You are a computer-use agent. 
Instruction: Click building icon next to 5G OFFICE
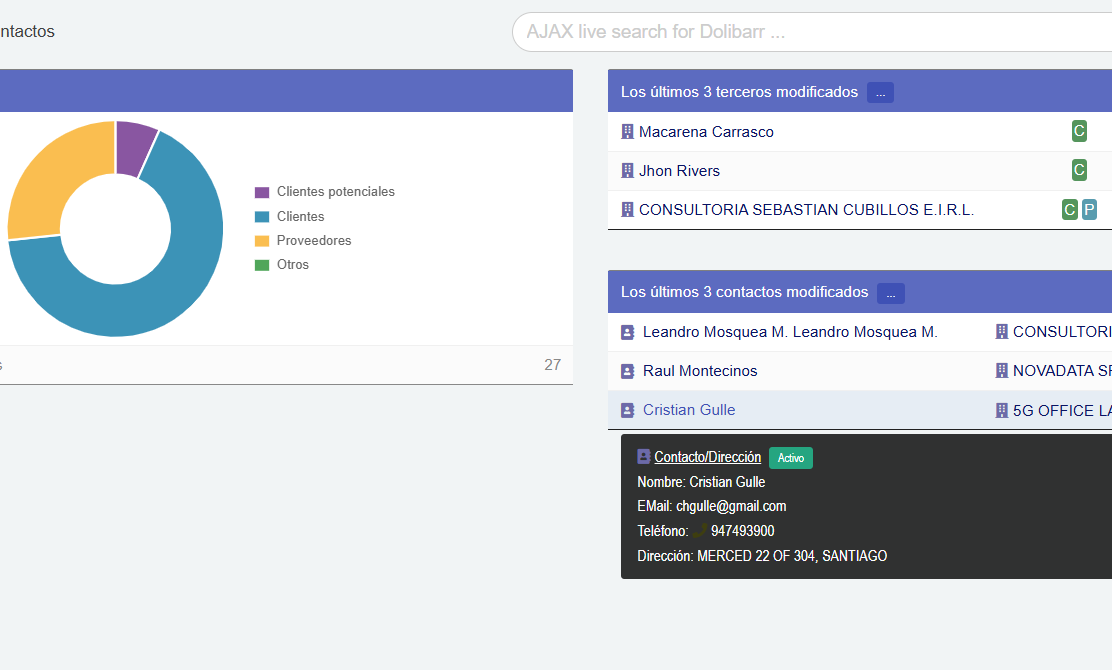tap(1002, 410)
